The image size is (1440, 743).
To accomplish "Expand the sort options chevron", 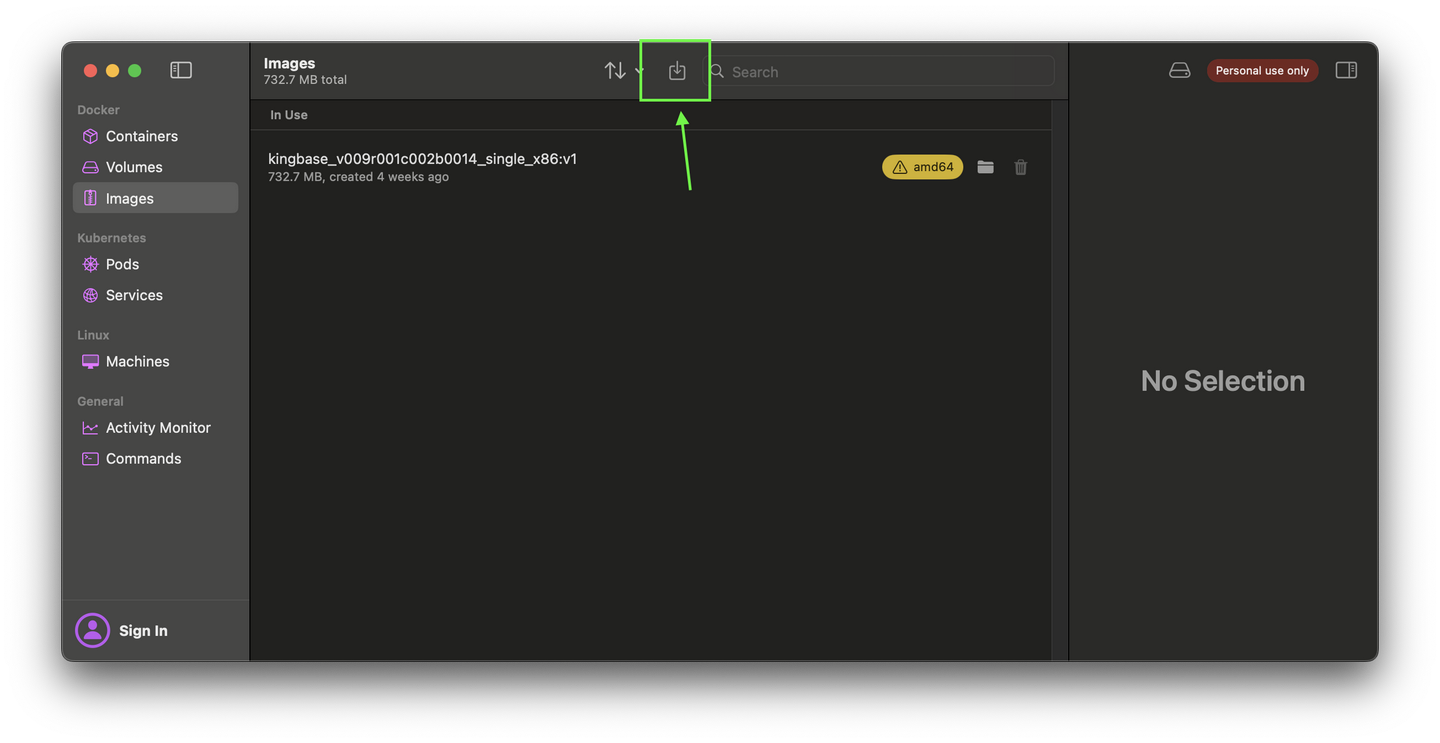I will (x=639, y=71).
